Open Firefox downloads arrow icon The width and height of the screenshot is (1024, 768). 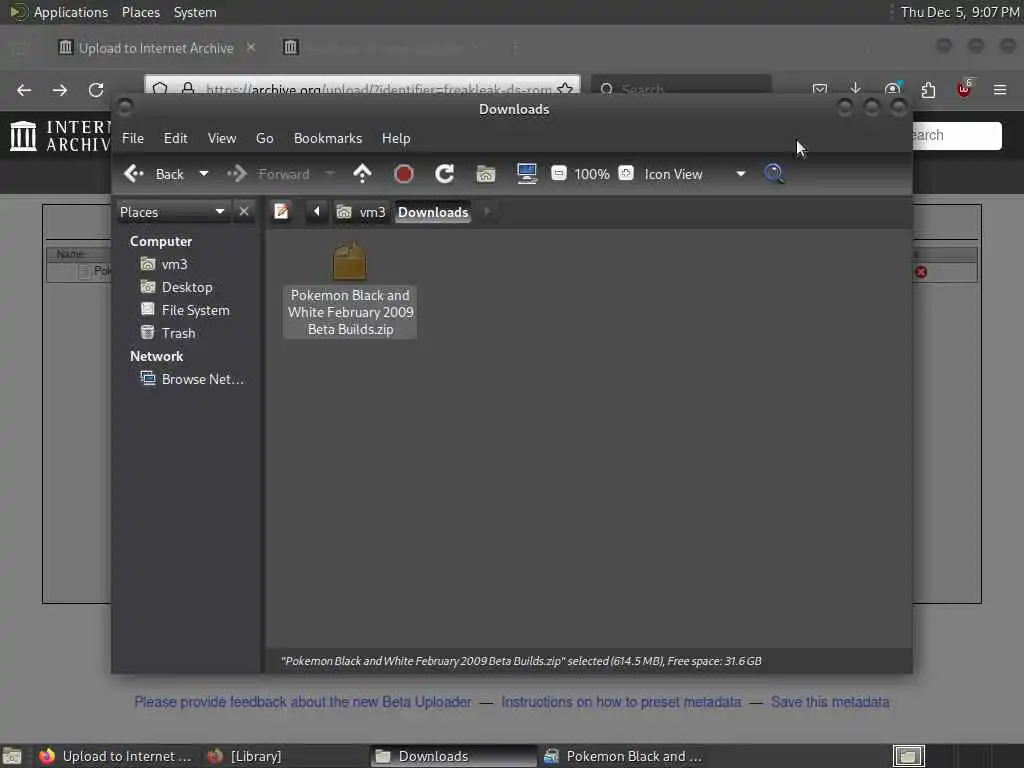pyautogui.click(x=856, y=88)
